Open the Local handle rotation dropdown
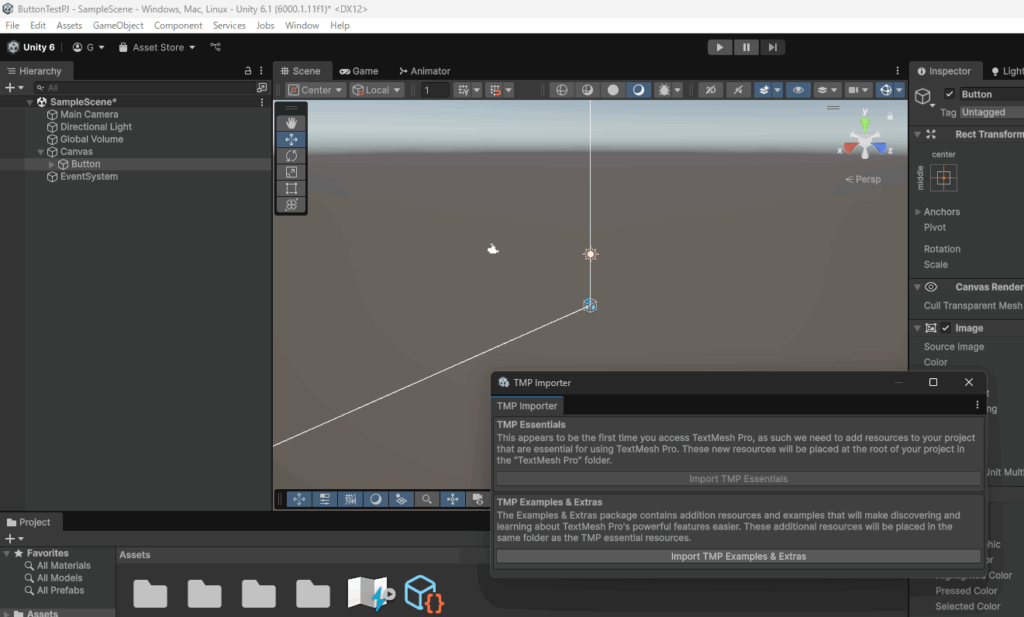Viewport: 1024px width, 617px height. click(x=376, y=90)
